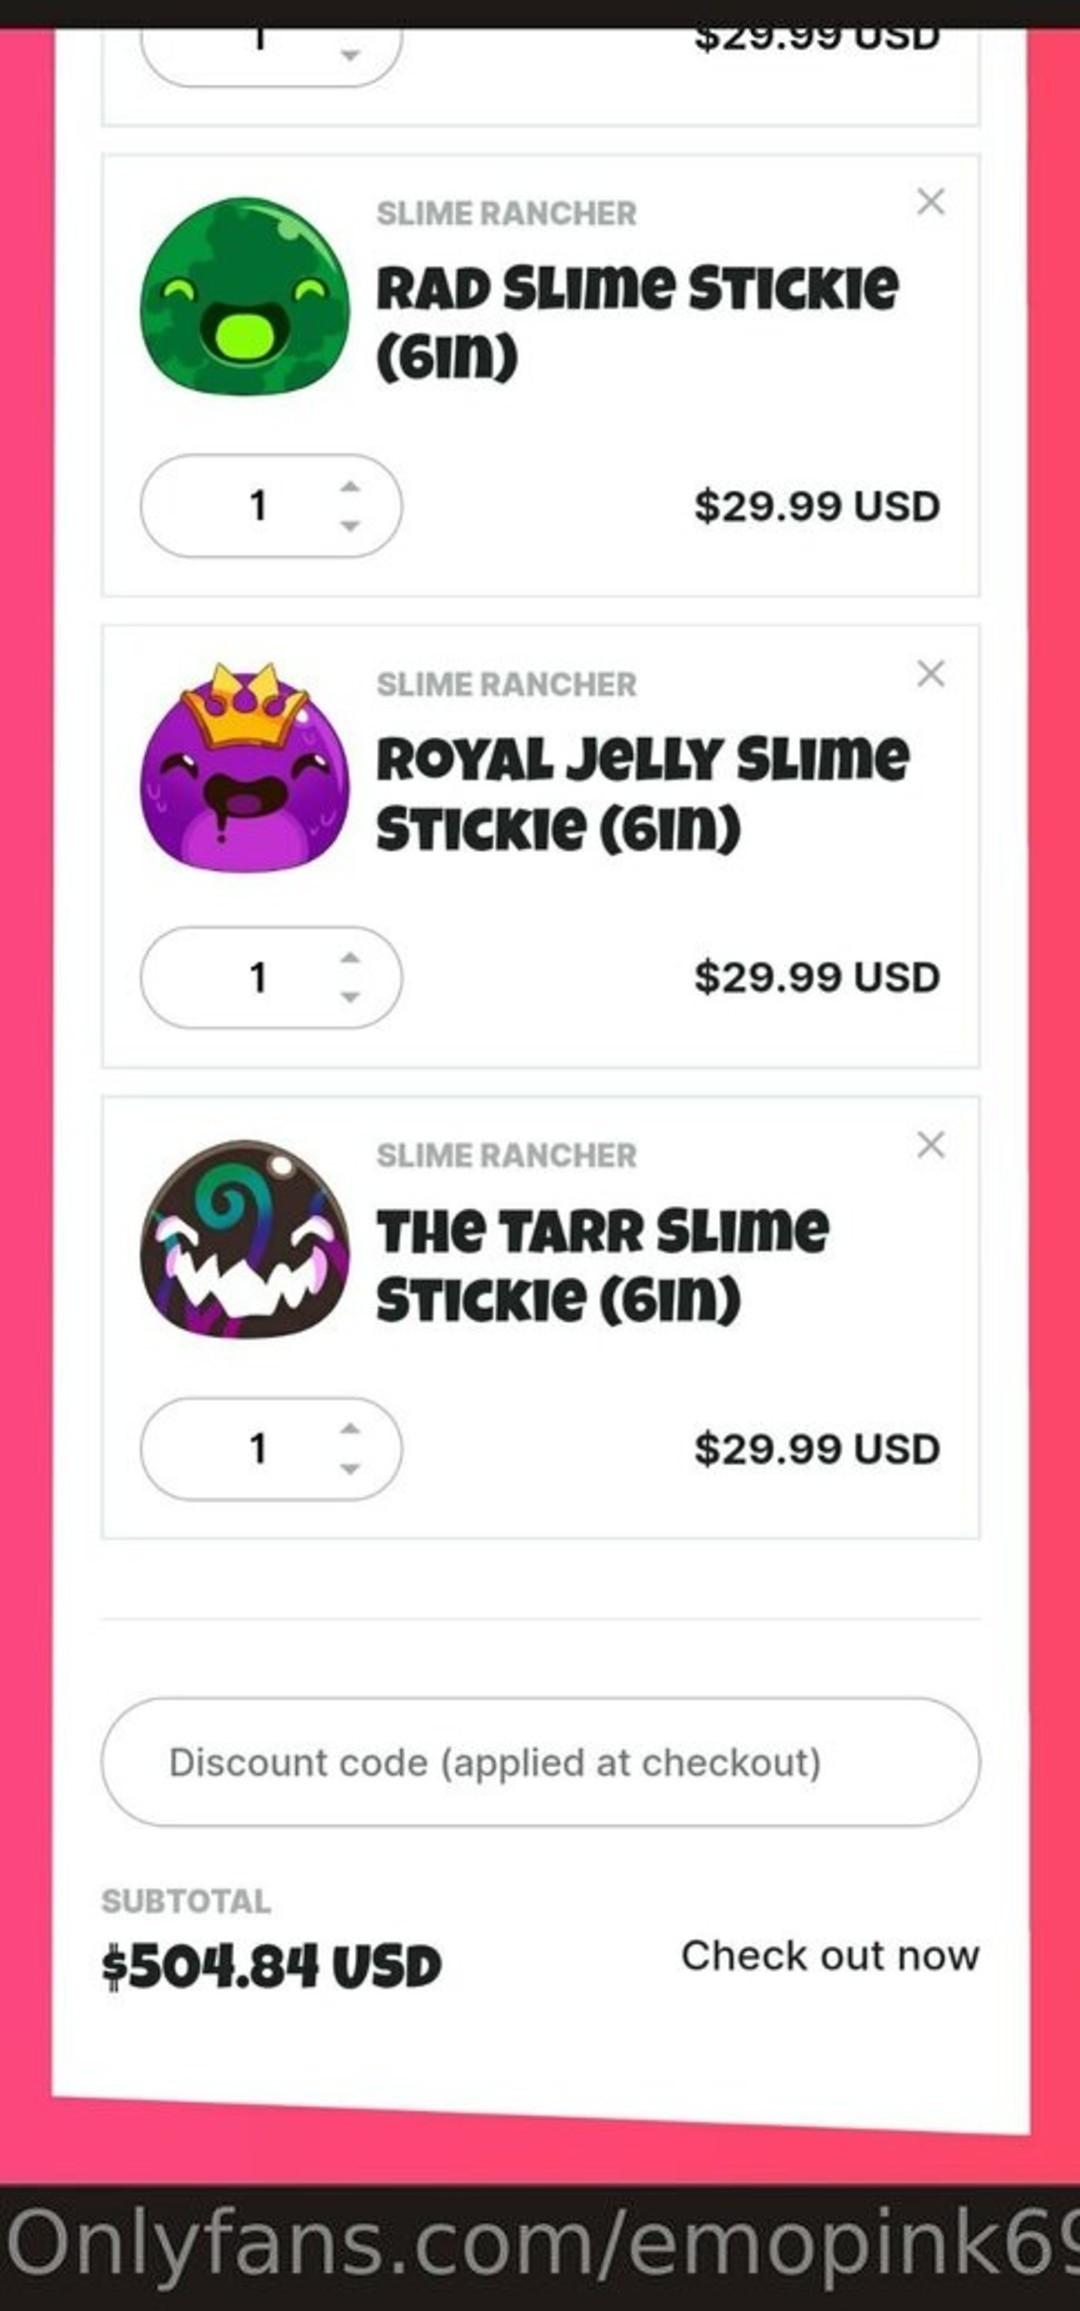Click Check out now

(x=830, y=1955)
